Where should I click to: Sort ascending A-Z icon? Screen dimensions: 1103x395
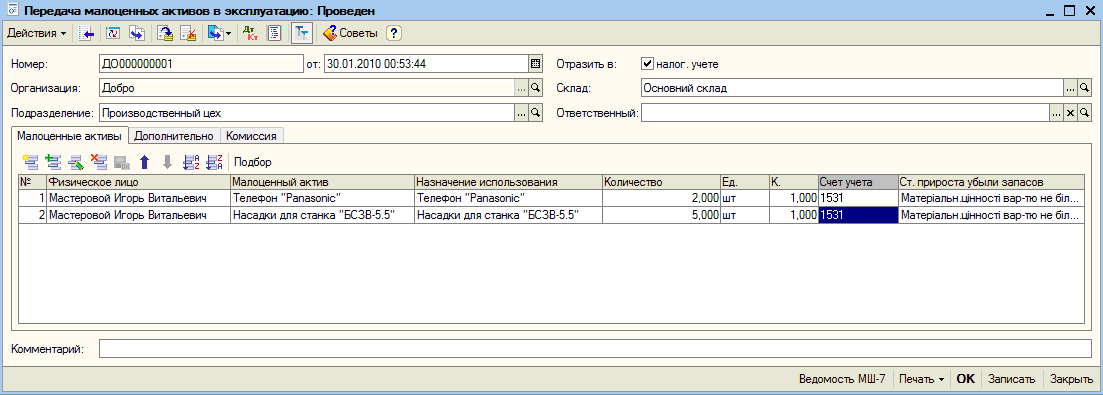[191, 162]
